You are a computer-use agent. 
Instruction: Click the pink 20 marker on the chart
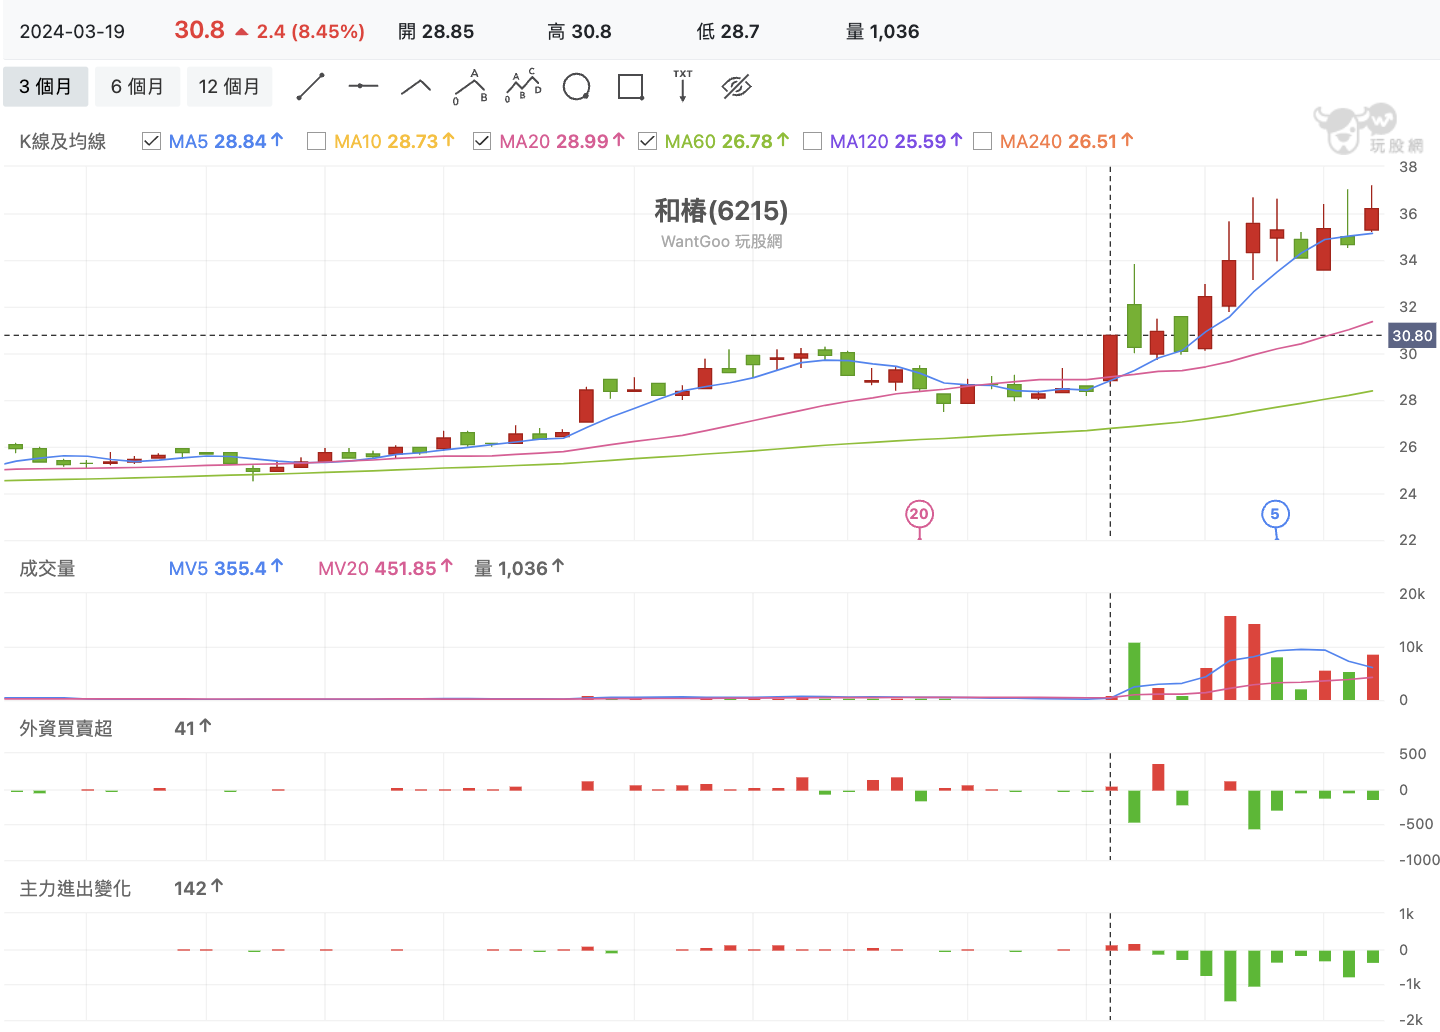click(919, 514)
